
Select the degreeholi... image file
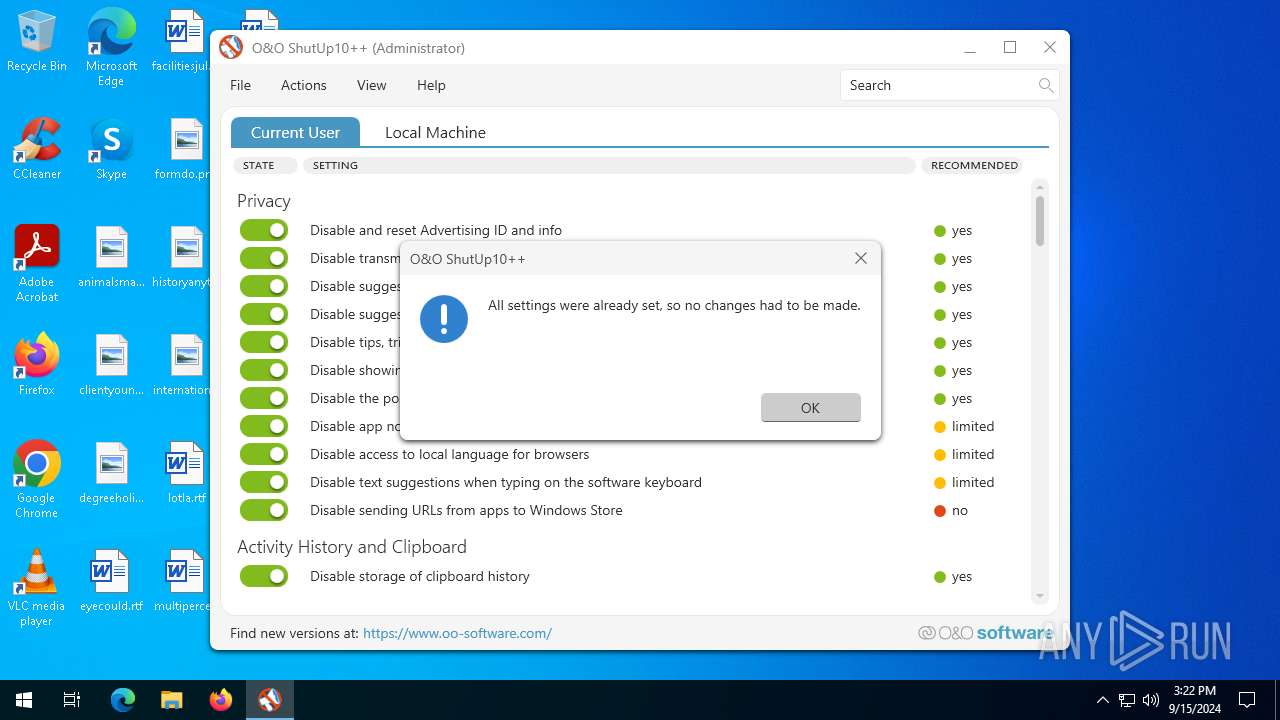[111, 473]
